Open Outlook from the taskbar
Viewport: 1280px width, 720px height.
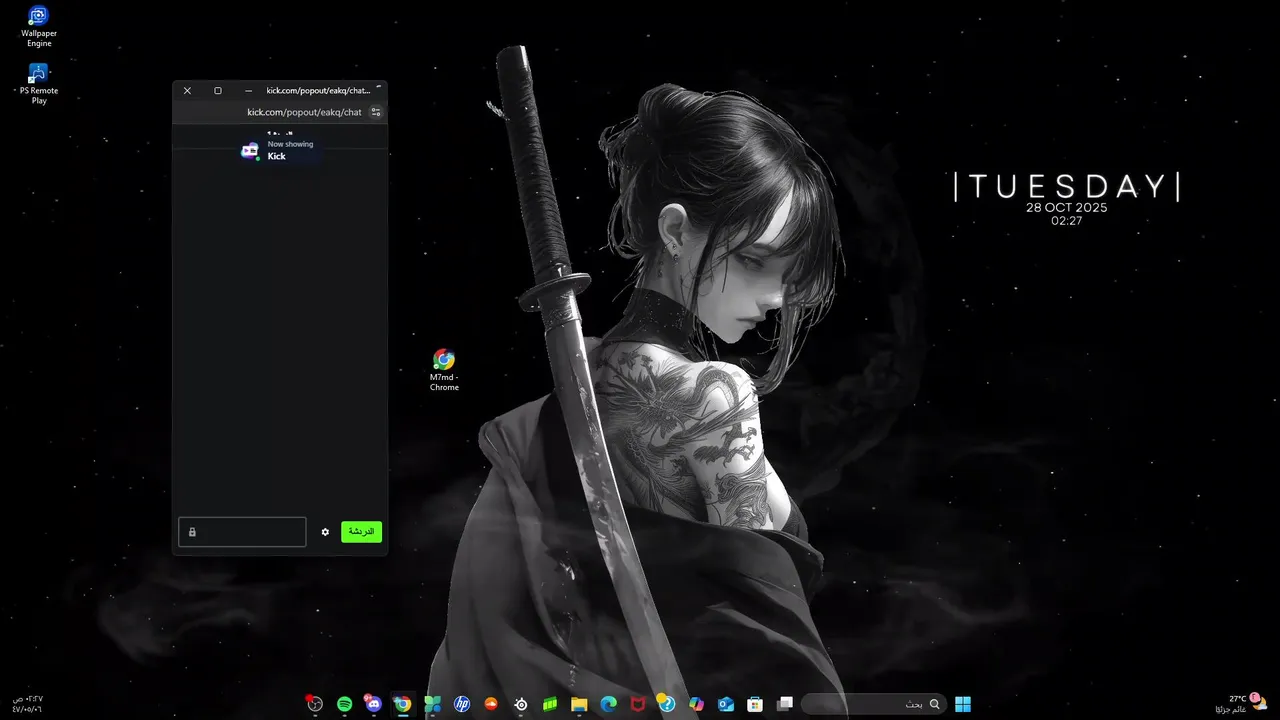tap(726, 704)
